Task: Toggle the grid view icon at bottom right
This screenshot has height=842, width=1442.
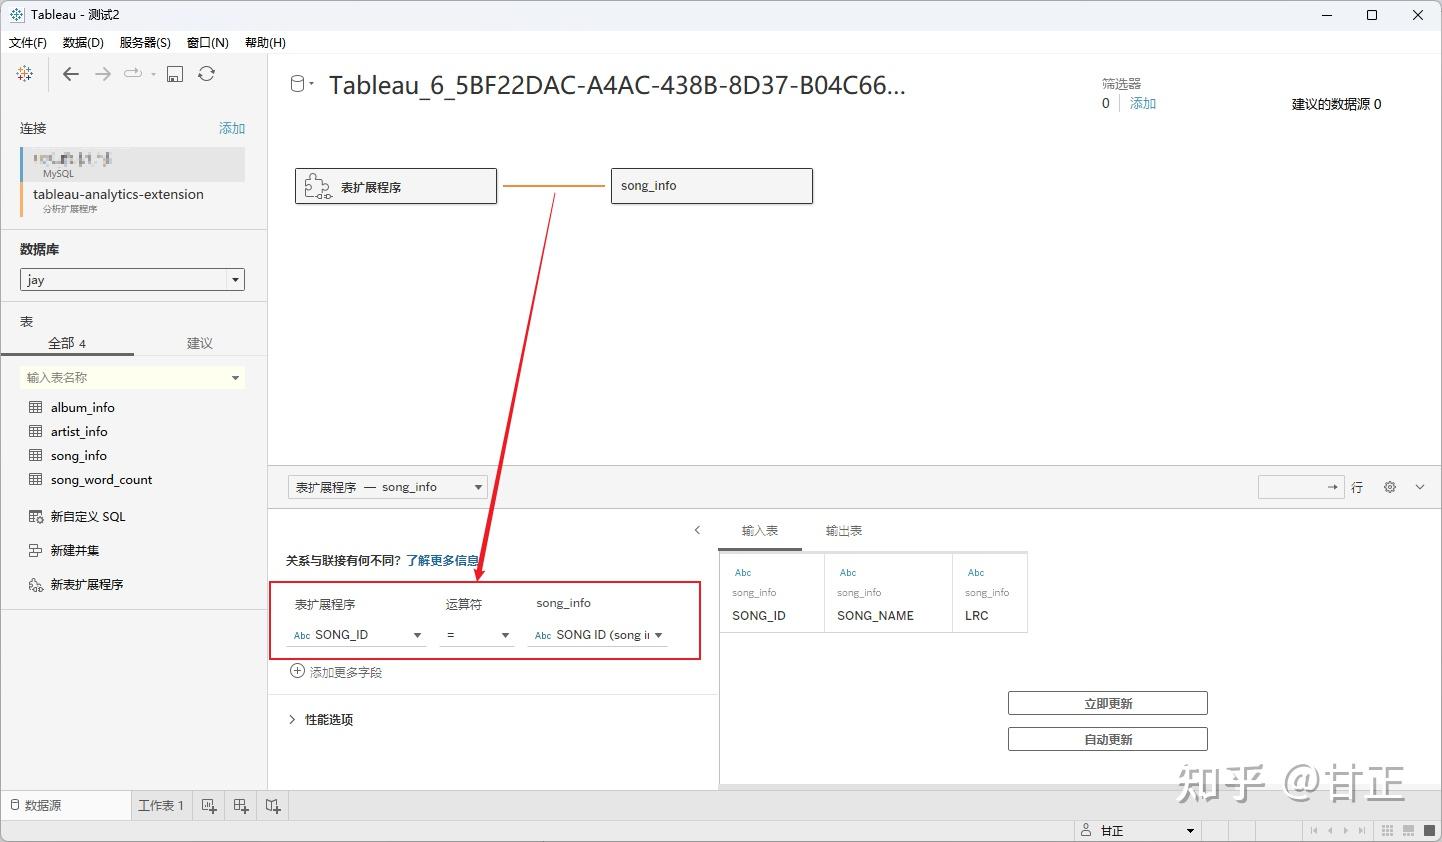Action: tap(1387, 830)
